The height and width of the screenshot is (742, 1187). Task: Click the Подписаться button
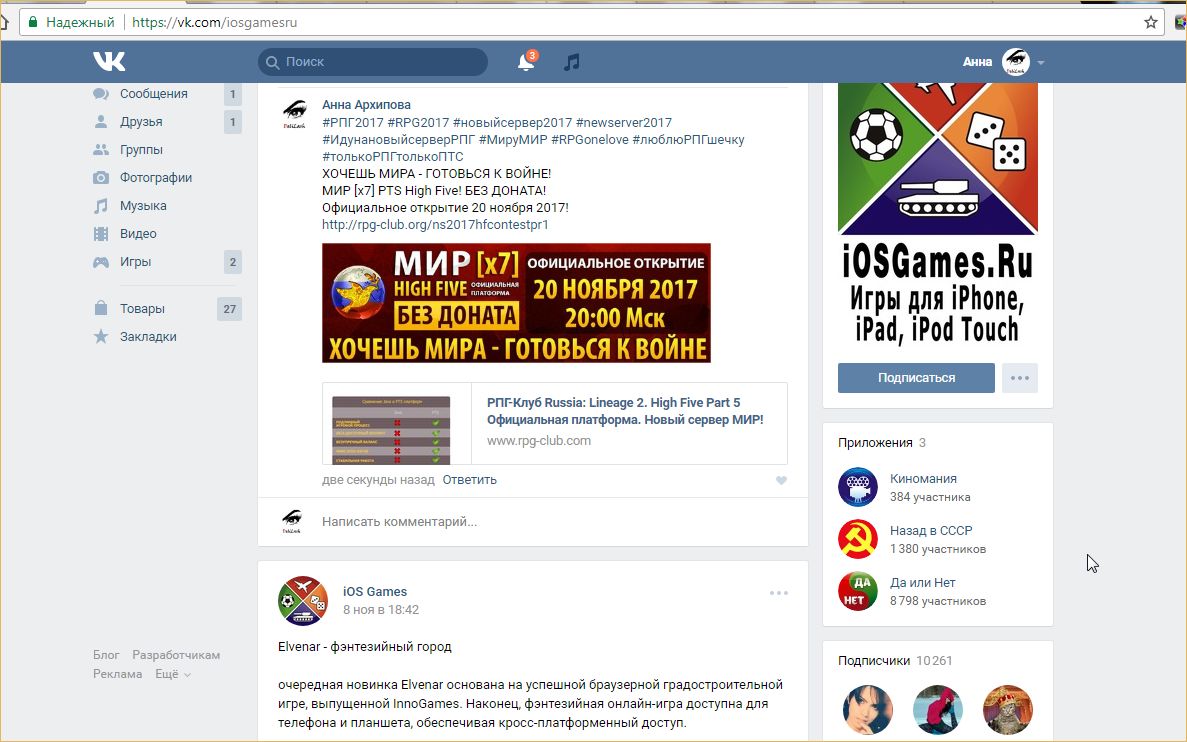point(916,378)
